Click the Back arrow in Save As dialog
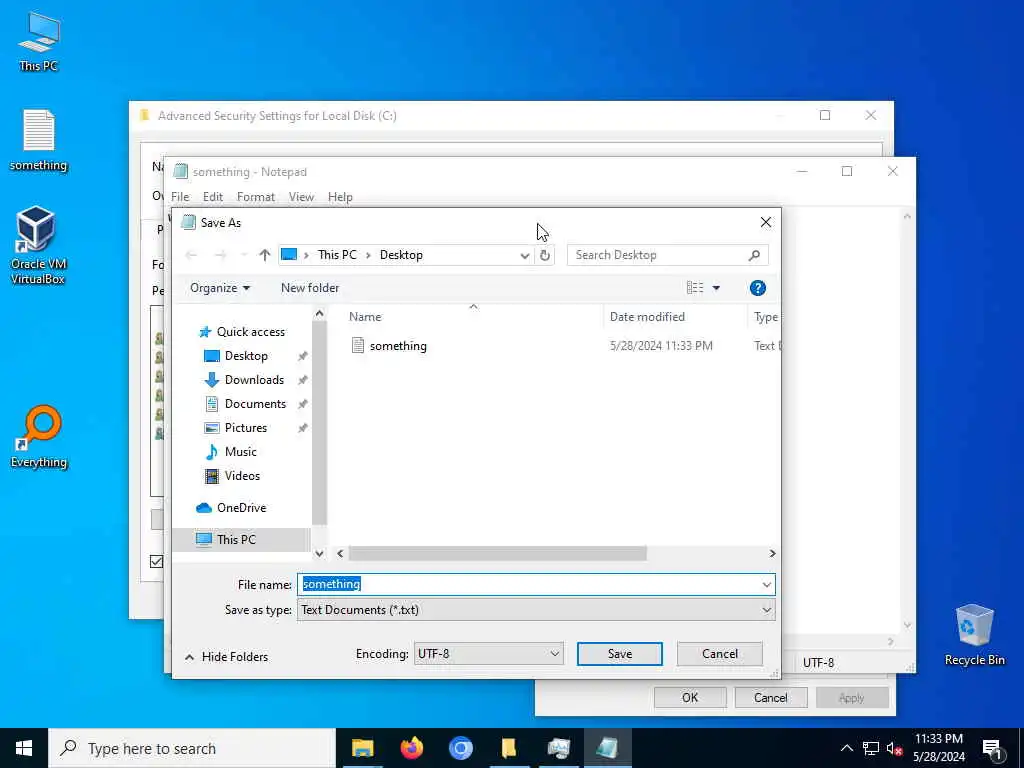 coord(191,255)
